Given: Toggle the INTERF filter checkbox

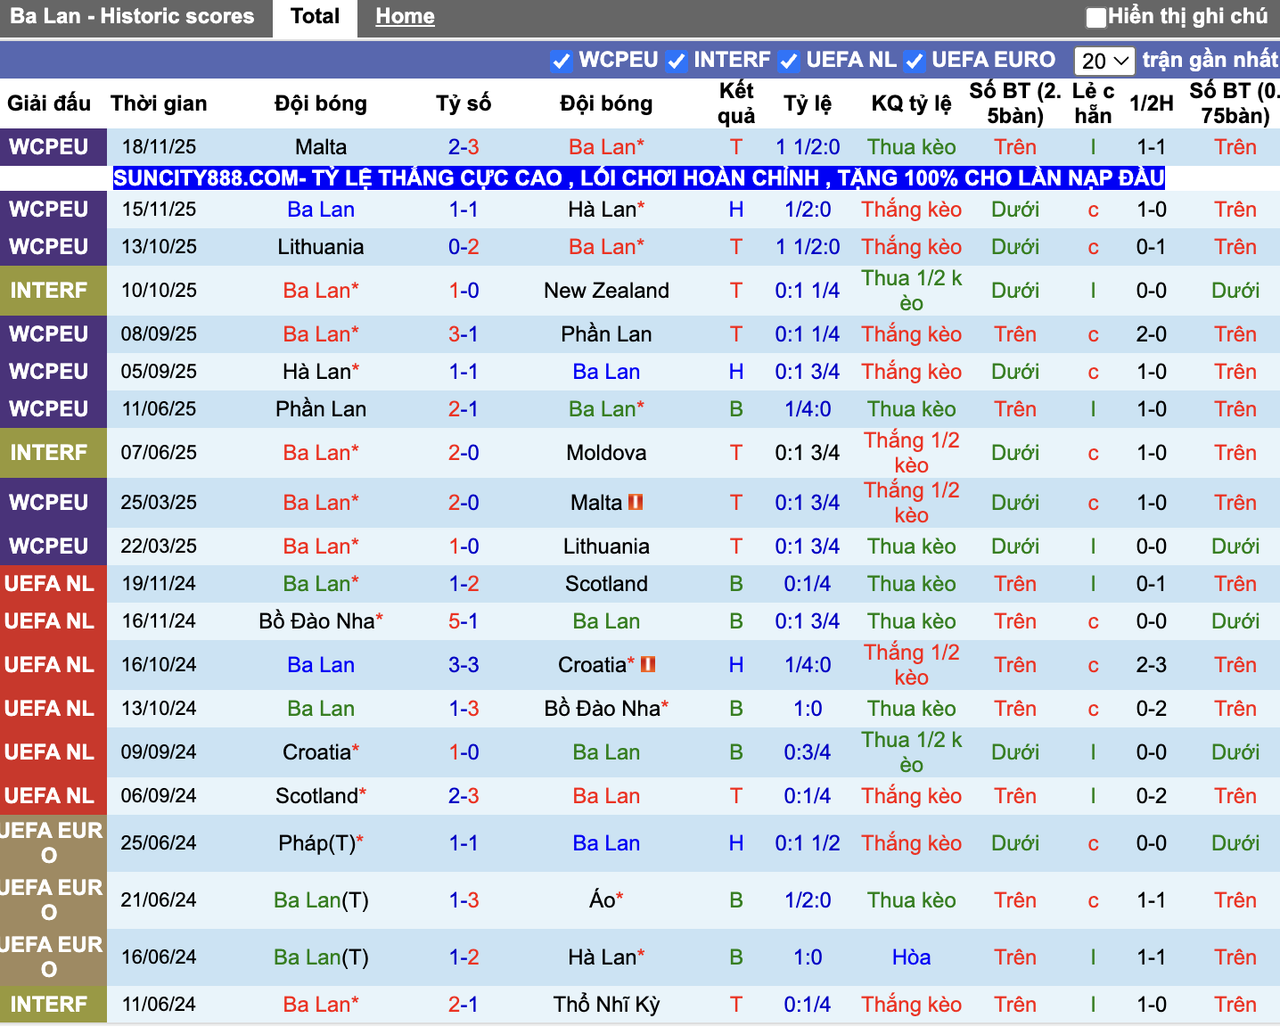Looking at the screenshot, I should click(x=677, y=61).
